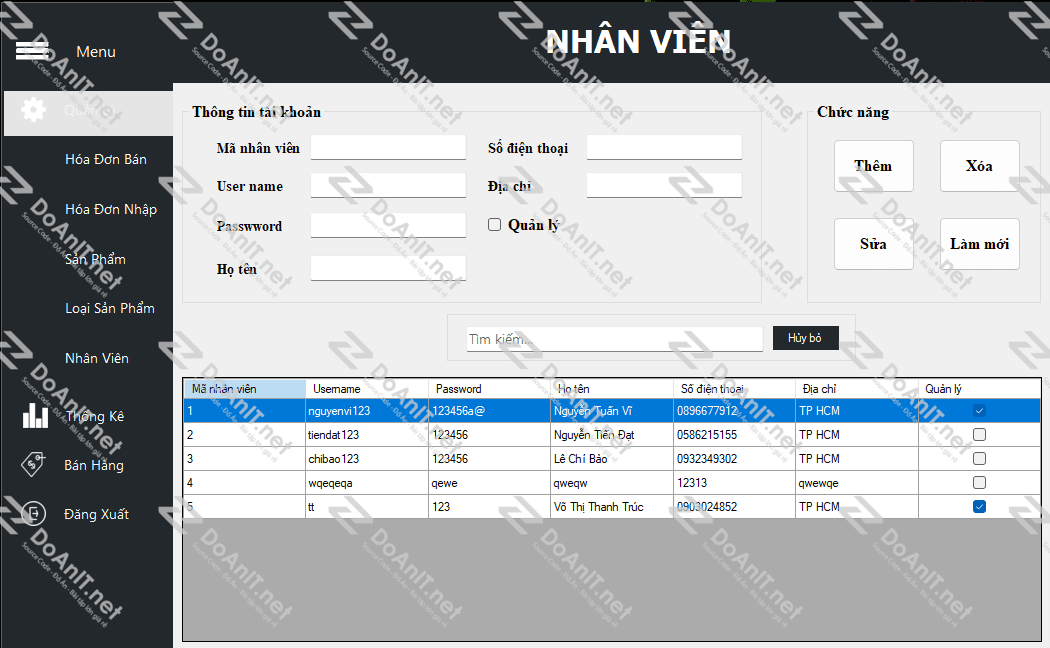This screenshot has height=648, width=1050.
Task: Click the Bán Hàng price tag icon
Action: tap(34, 464)
